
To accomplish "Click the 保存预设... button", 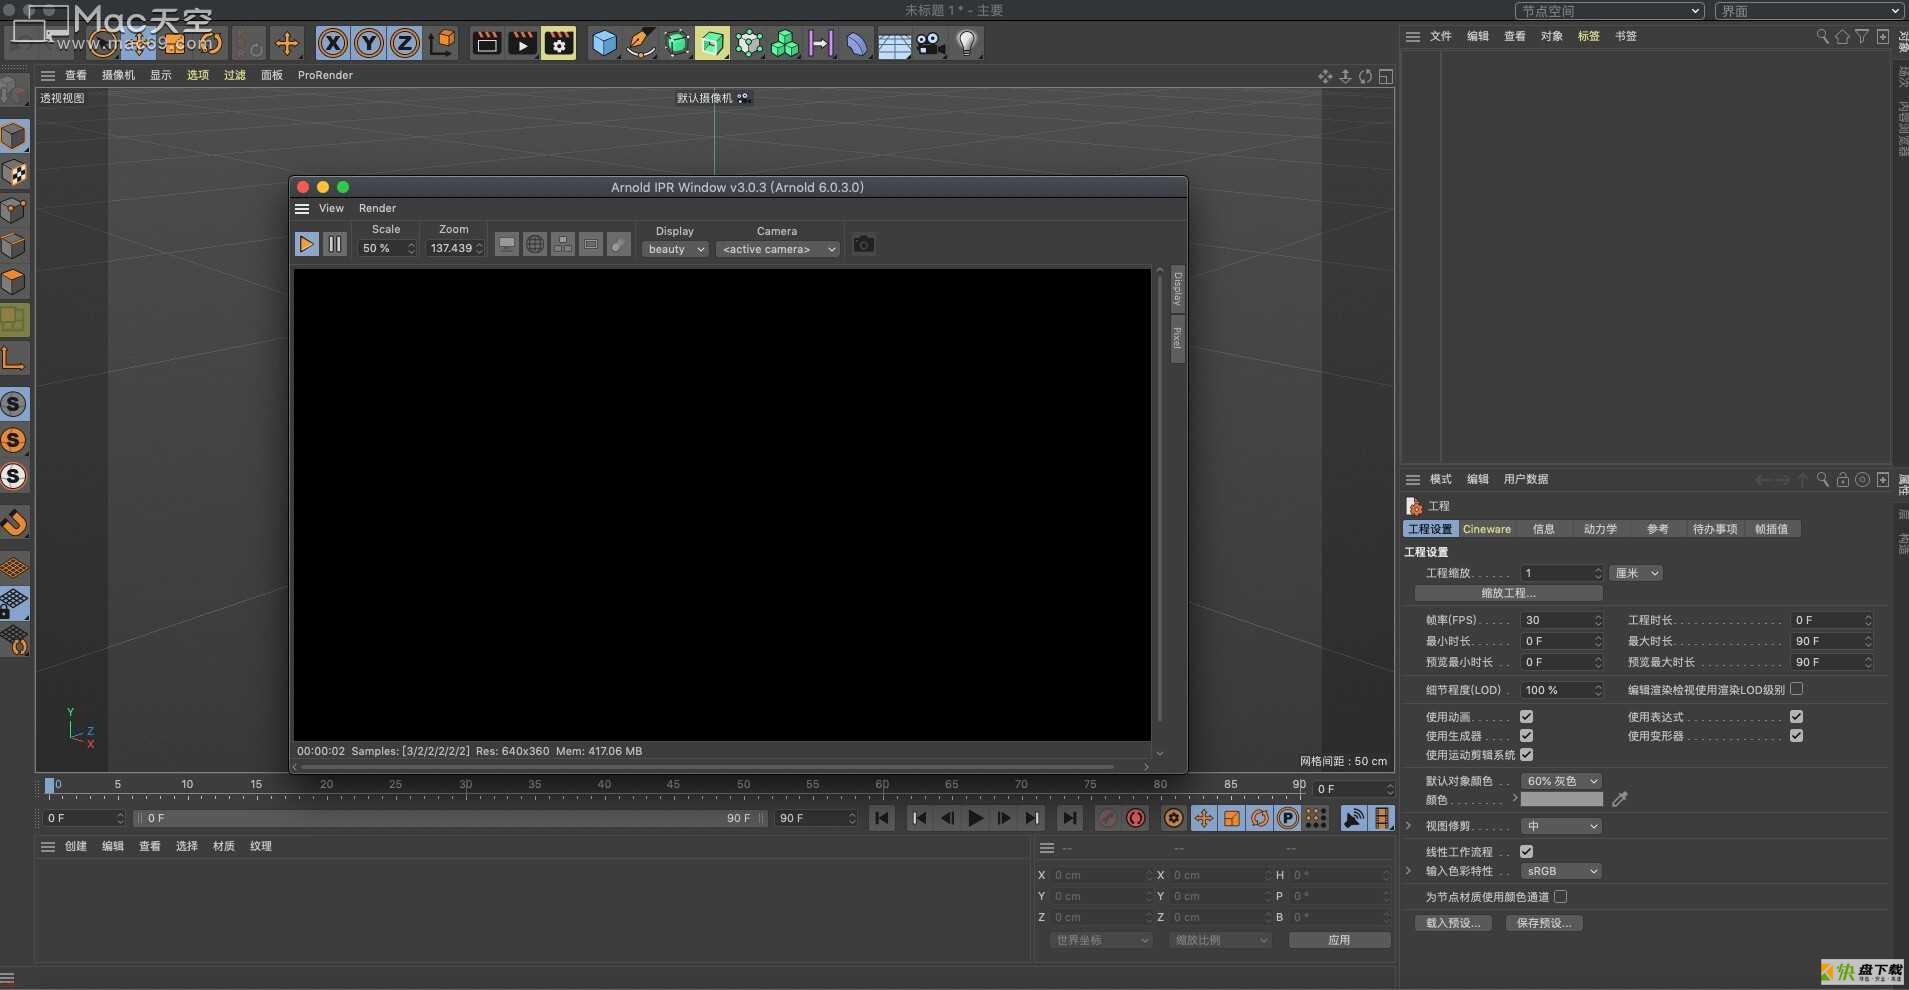I will tap(1544, 923).
